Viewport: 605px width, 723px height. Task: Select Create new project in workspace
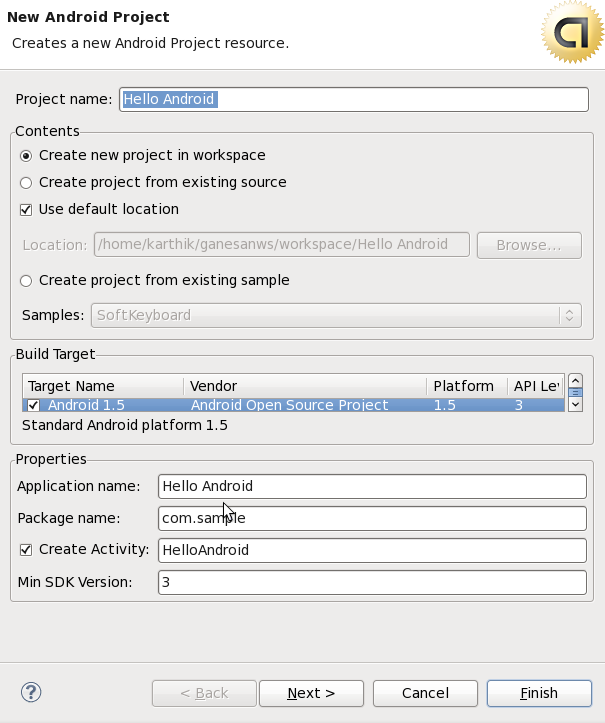27,156
